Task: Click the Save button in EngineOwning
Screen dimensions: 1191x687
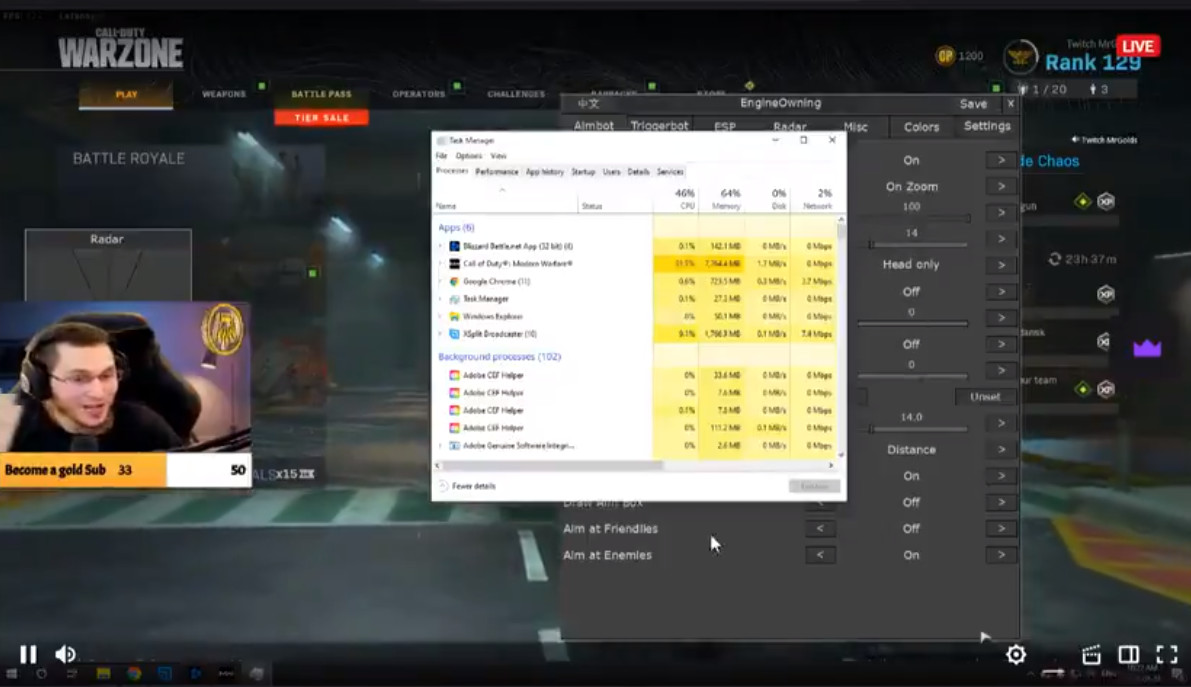Action: tap(973, 104)
